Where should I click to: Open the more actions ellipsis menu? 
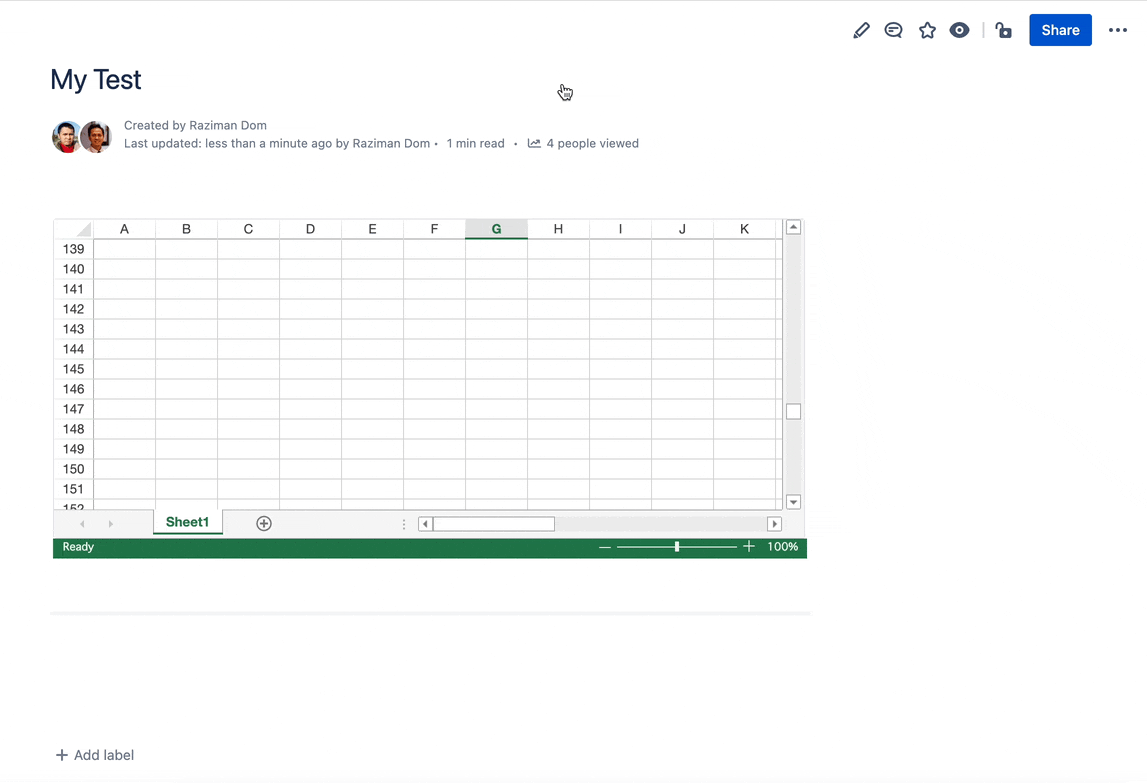[x=1118, y=30]
